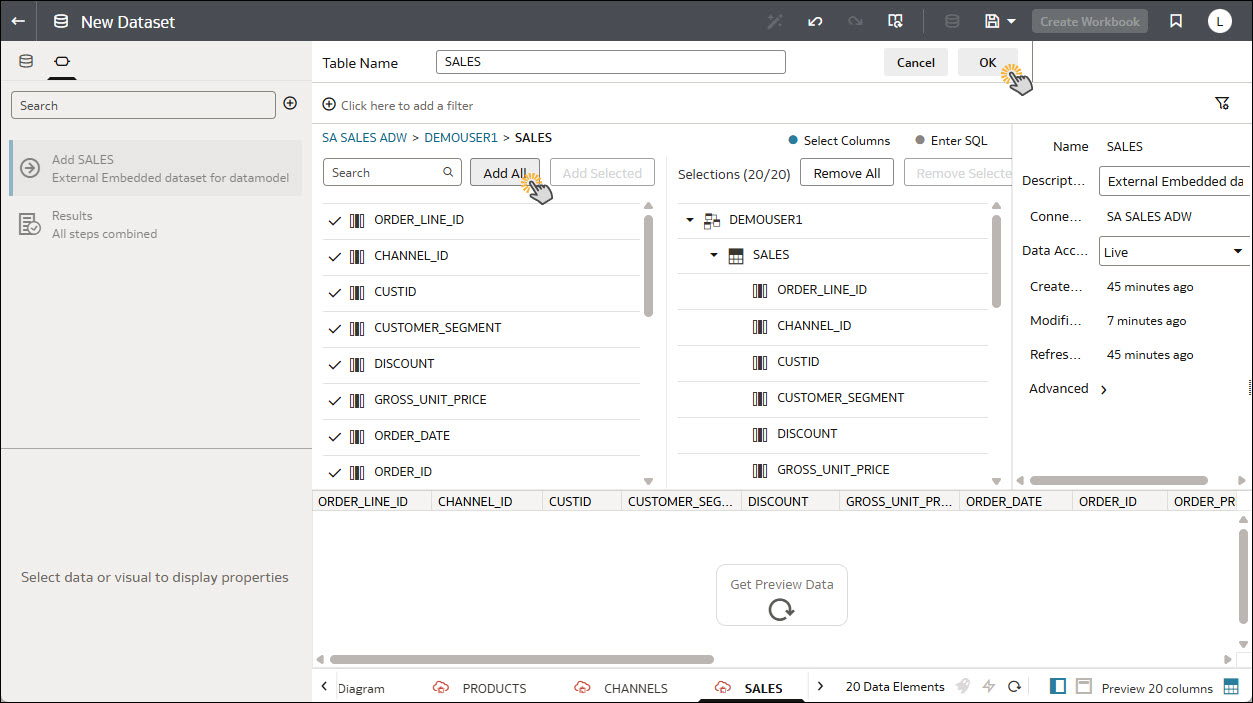Edit the Table Name field
The width and height of the screenshot is (1253, 703).
[x=611, y=62]
